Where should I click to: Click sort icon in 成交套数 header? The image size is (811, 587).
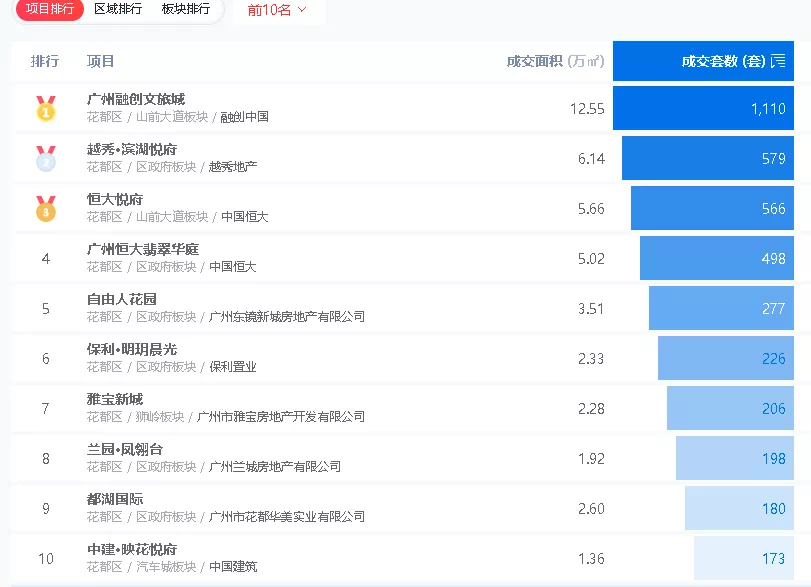coord(779,61)
